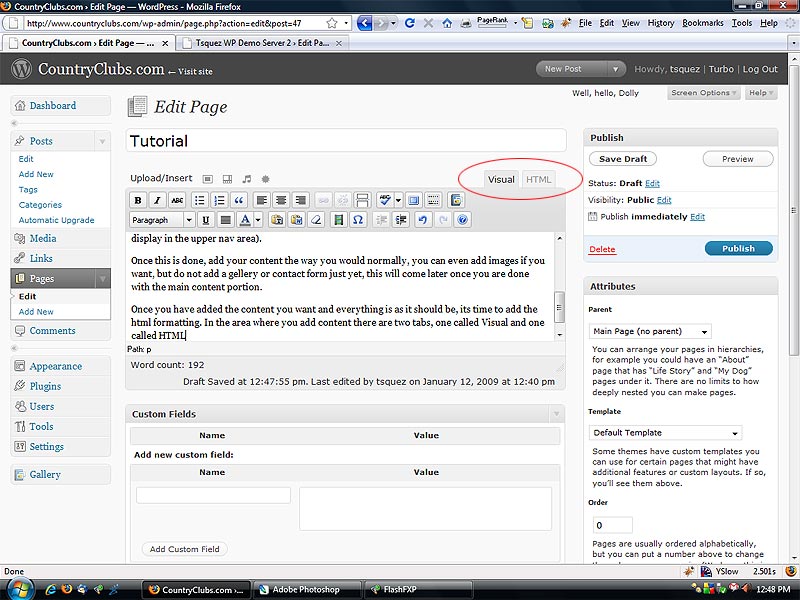
Task: Align text left
Action: point(262,201)
